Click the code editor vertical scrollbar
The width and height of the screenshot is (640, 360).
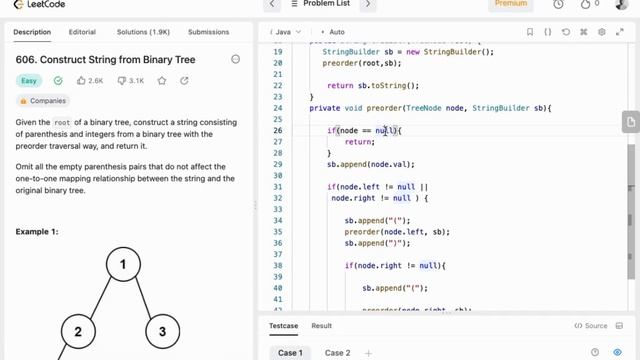pyautogui.click(x=631, y=212)
